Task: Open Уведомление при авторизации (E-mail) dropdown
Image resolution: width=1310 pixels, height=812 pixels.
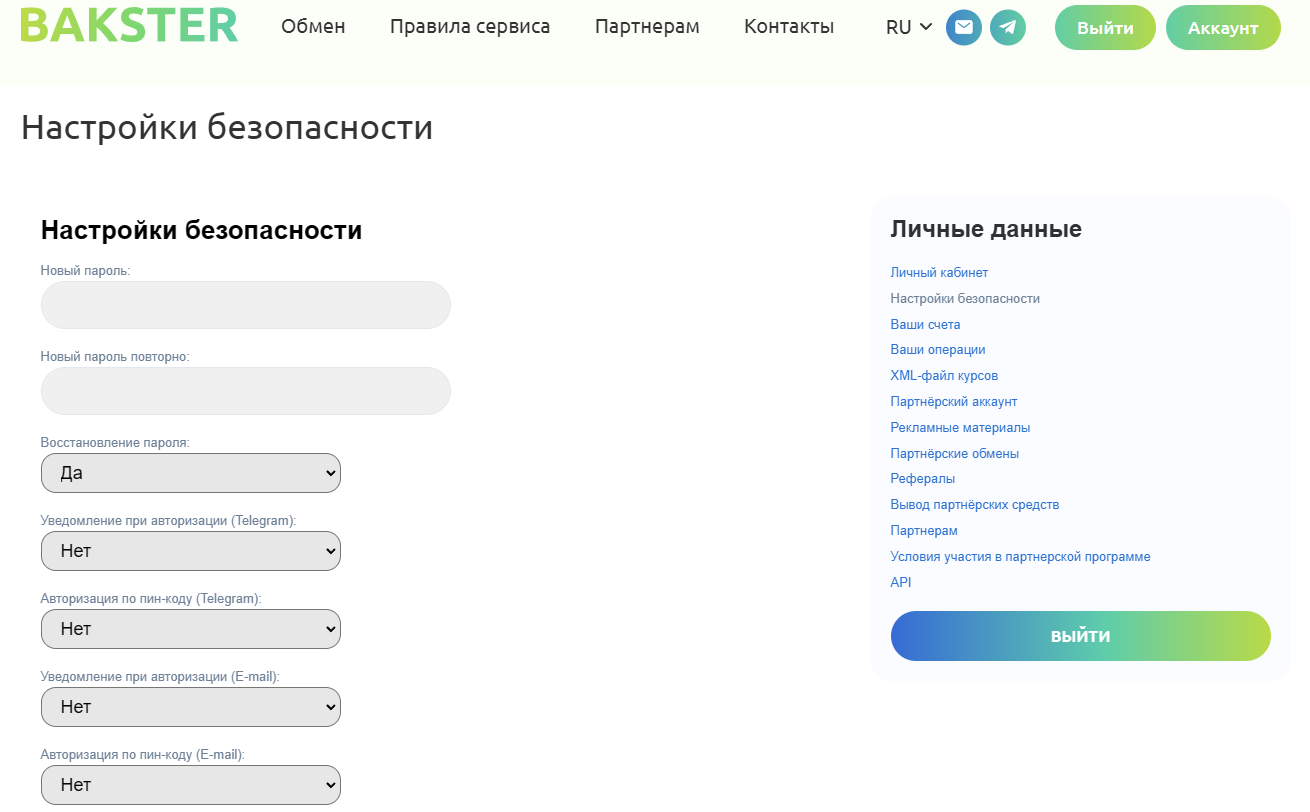Action: (191, 707)
